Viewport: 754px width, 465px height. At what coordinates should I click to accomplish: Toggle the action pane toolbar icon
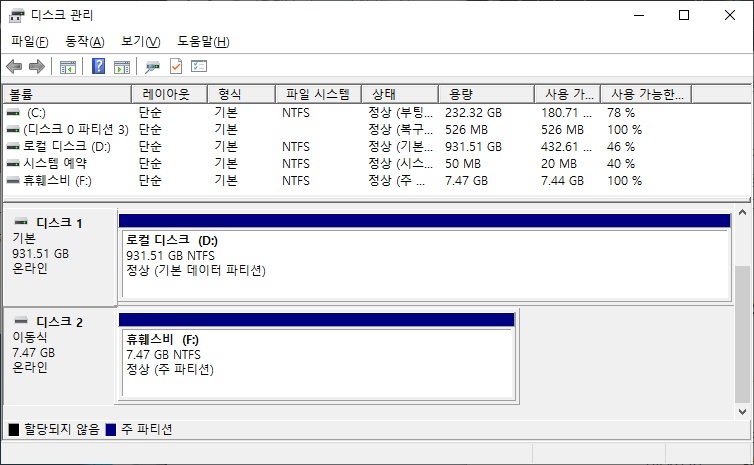pos(122,66)
